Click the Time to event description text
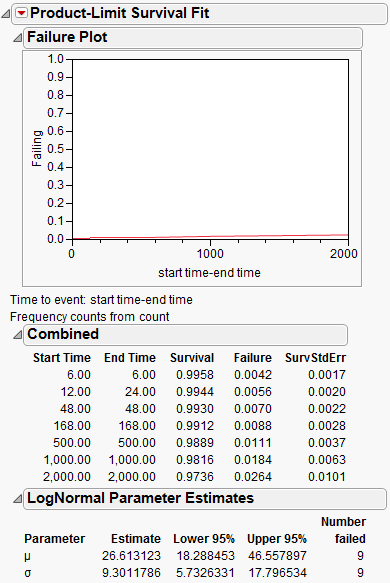This screenshot has height=583, width=390. click(101, 300)
